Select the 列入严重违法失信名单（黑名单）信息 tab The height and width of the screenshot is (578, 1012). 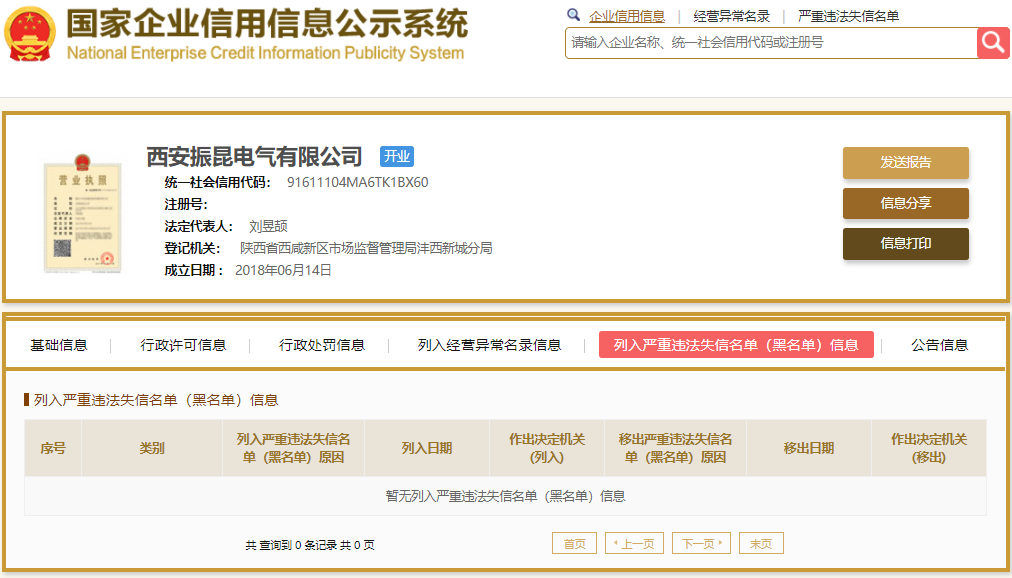click(x=736, y=344)
